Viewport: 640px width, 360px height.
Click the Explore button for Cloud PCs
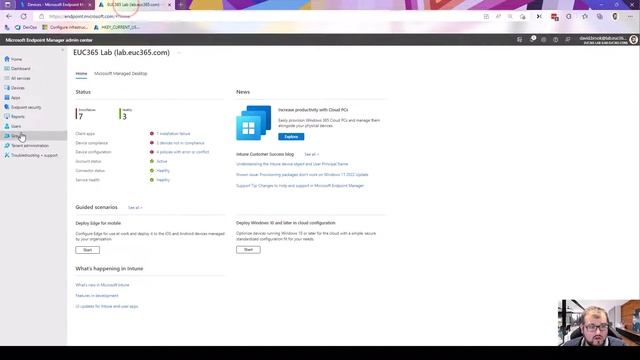tap(291, 137)
